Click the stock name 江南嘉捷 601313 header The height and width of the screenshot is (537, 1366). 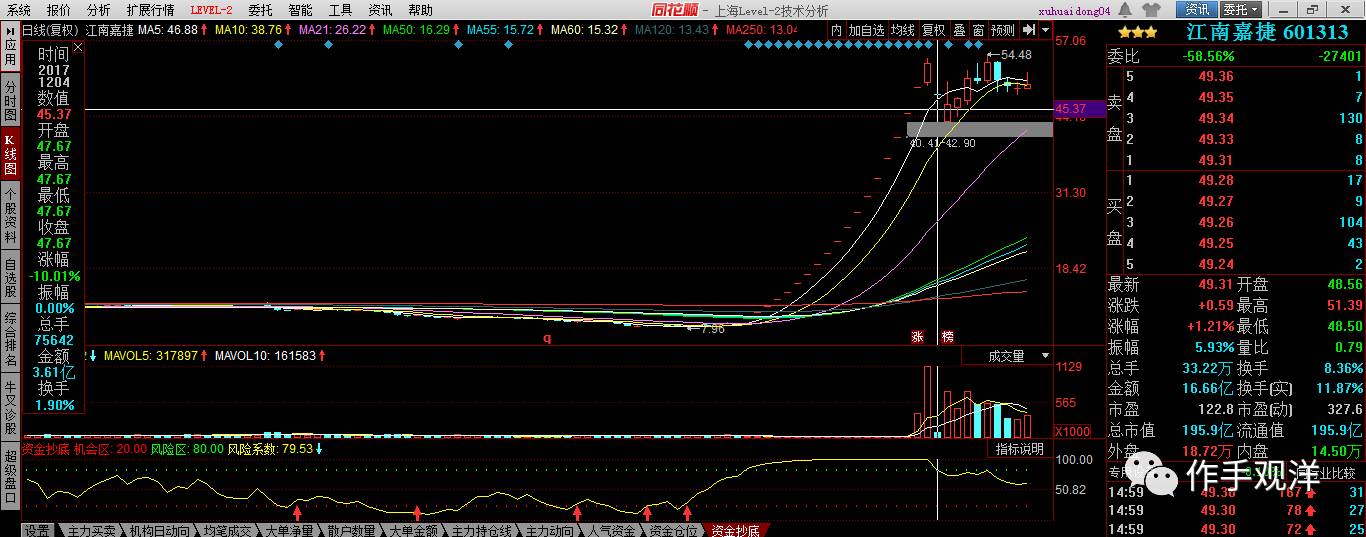[1267, 32]
